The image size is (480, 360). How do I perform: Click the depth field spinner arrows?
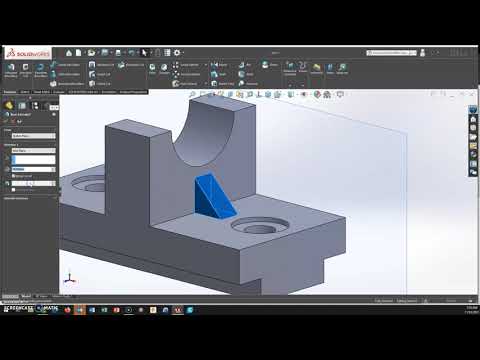(x=53, y=169)
